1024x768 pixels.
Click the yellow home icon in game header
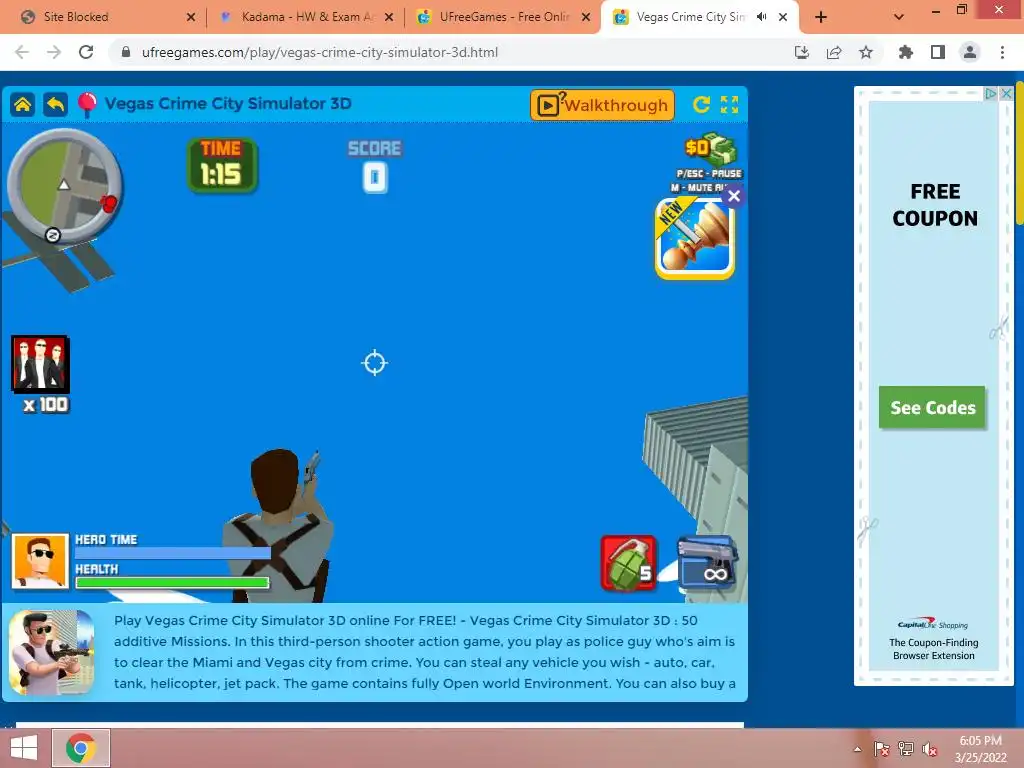[23, 104]
